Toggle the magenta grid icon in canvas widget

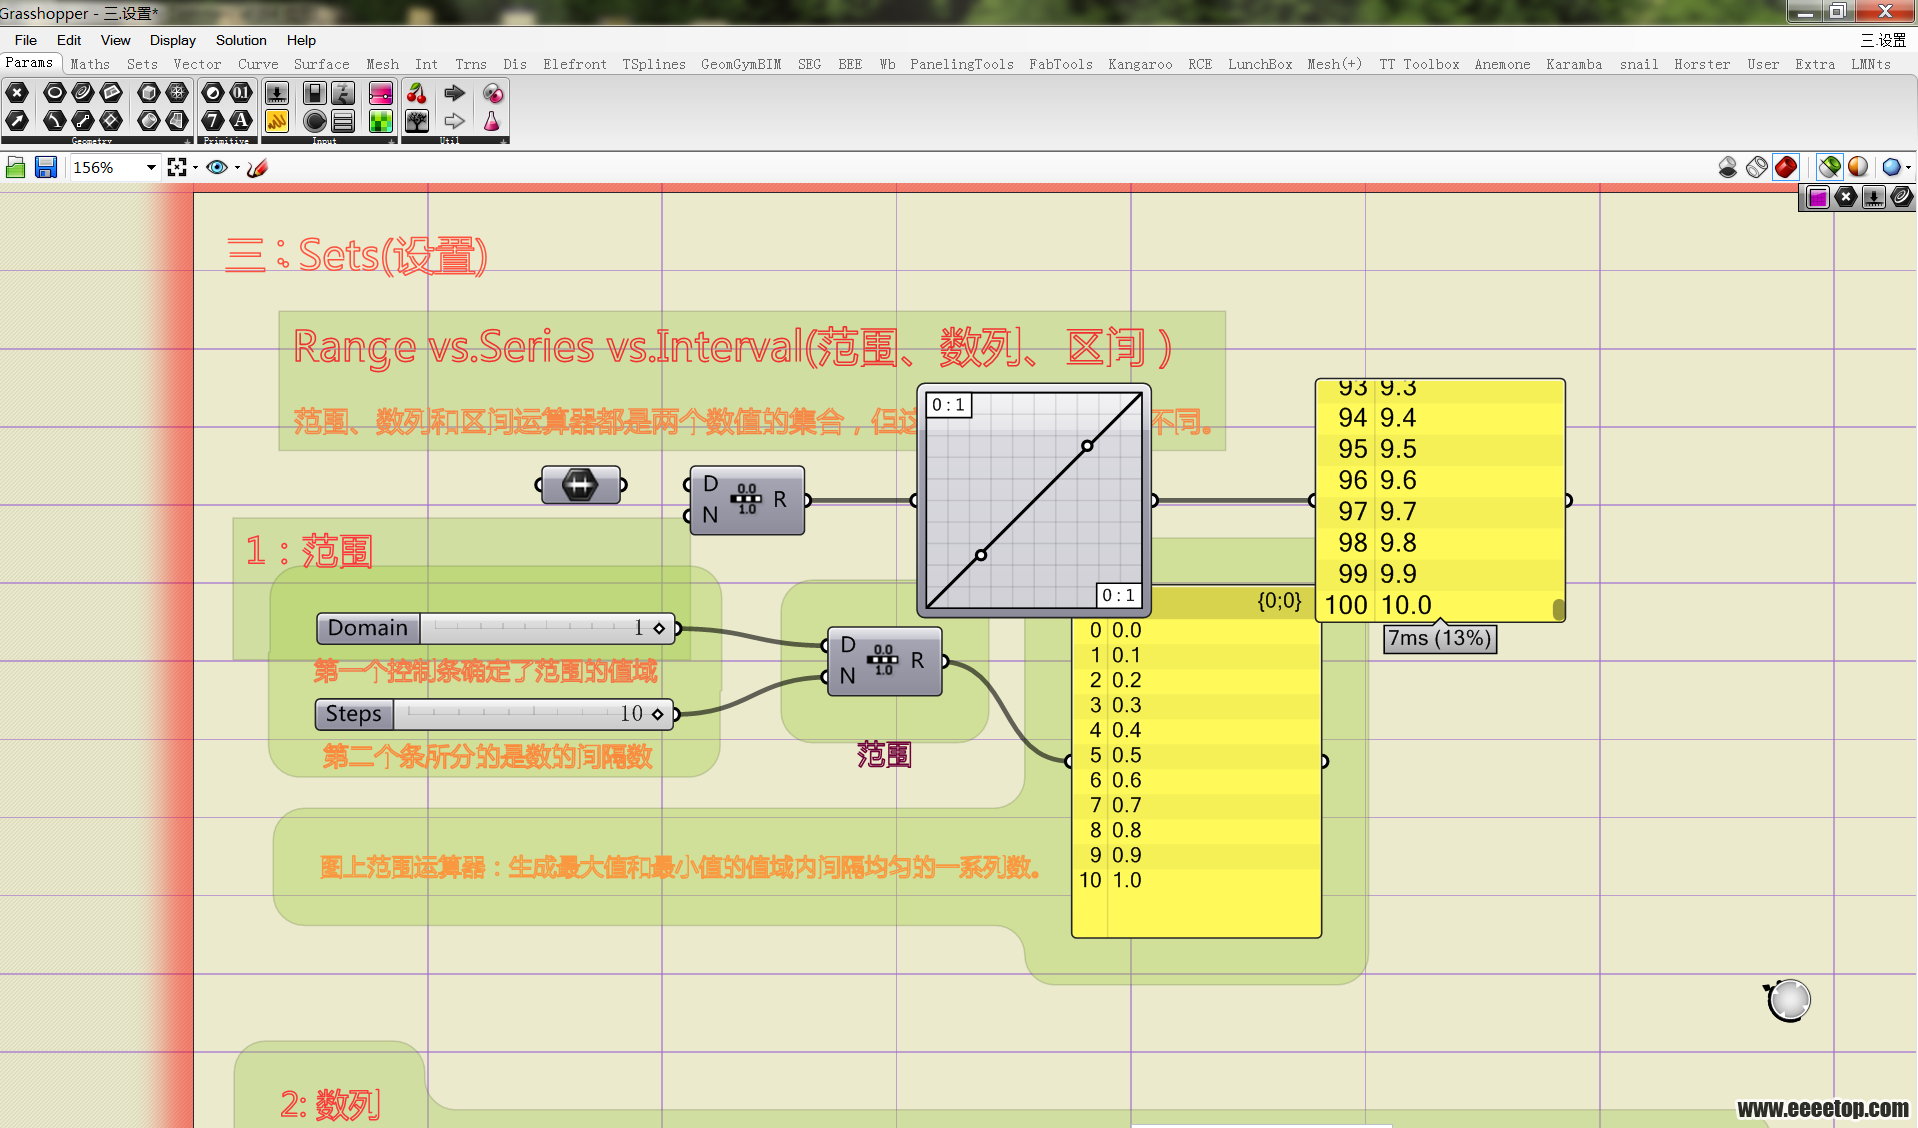coord(1818,197)
